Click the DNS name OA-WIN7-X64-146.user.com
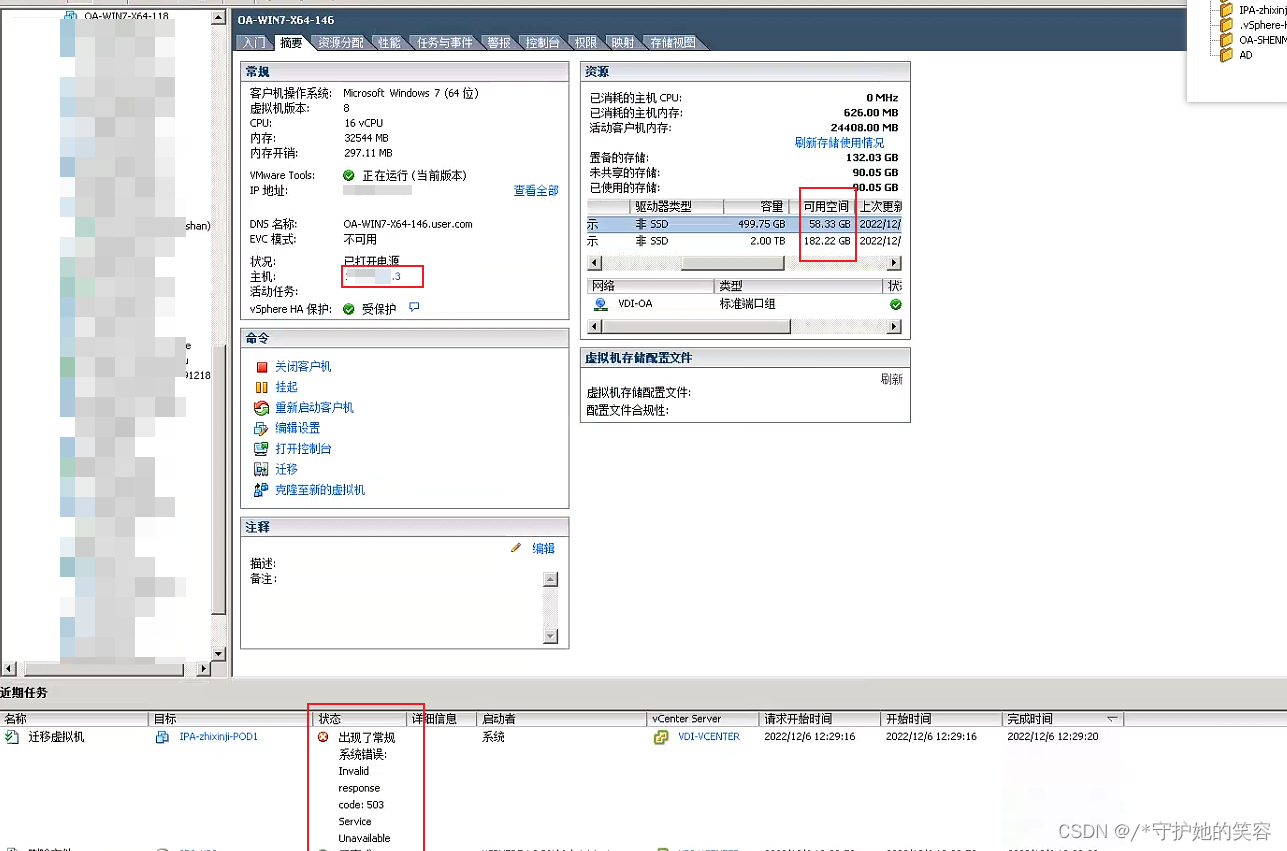The height and width of the screenshot is (851, 1287). 408,224
